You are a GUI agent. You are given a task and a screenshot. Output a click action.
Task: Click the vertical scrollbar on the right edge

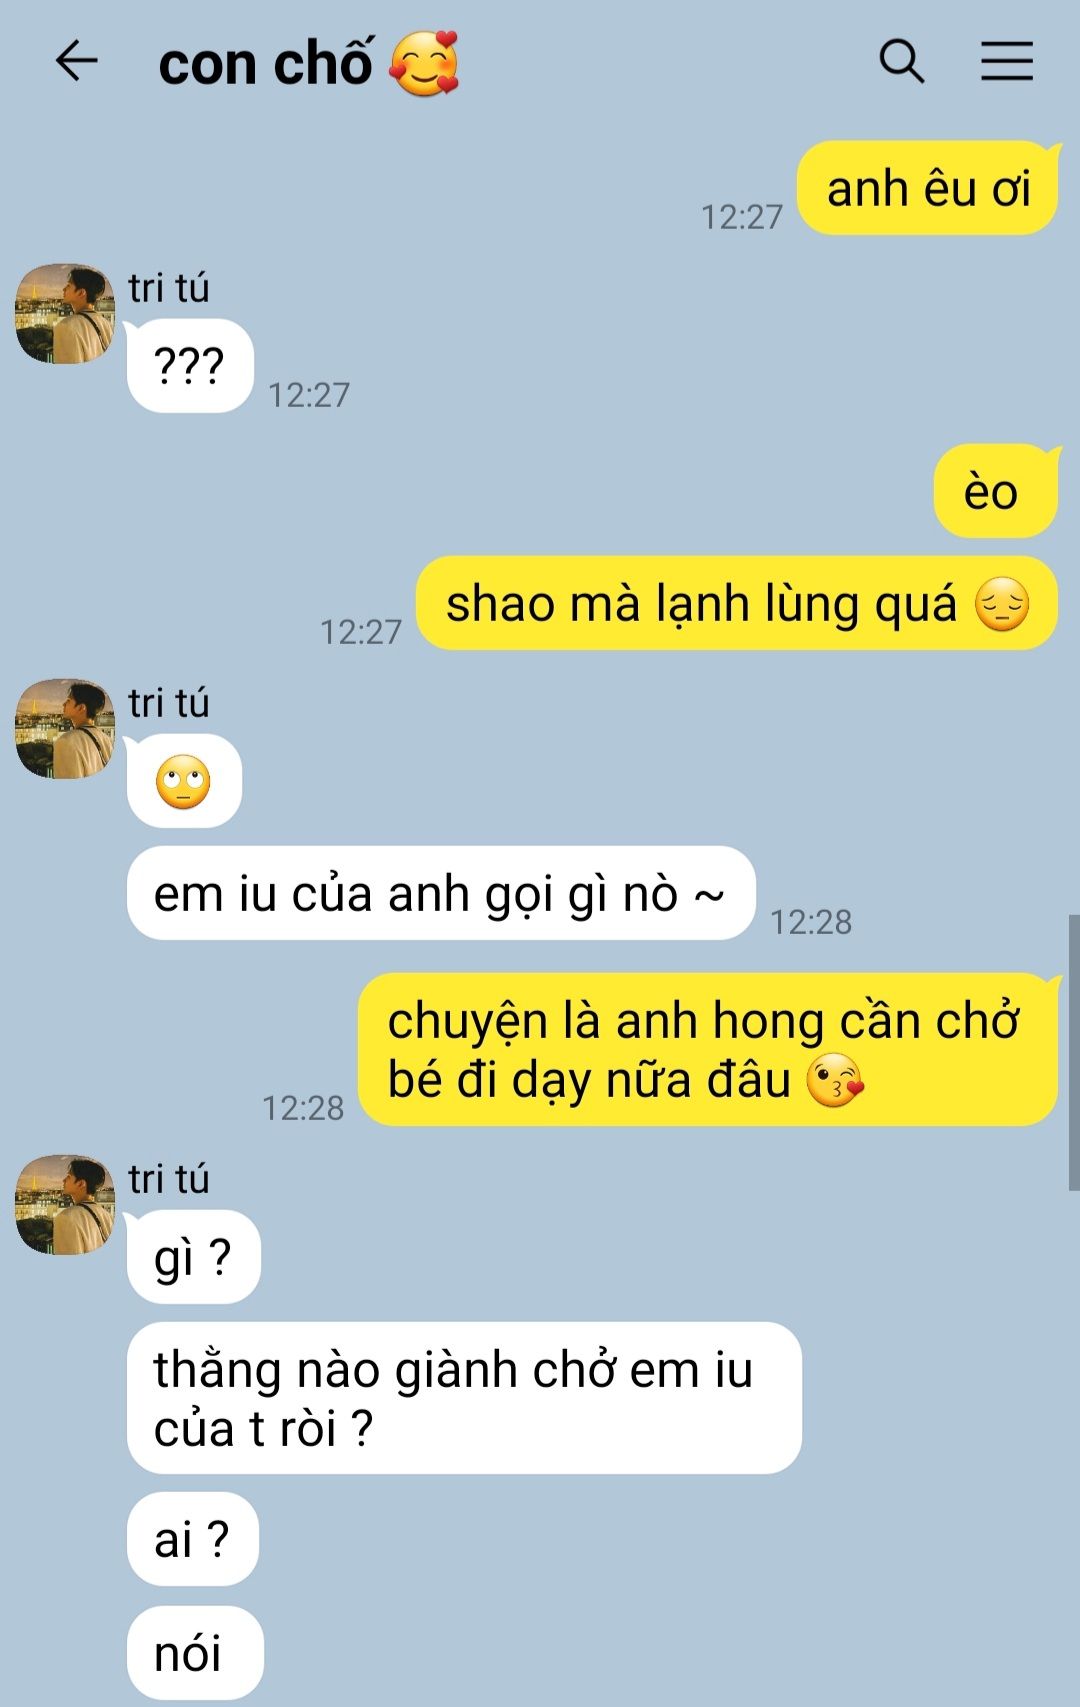[1074, 1052]
